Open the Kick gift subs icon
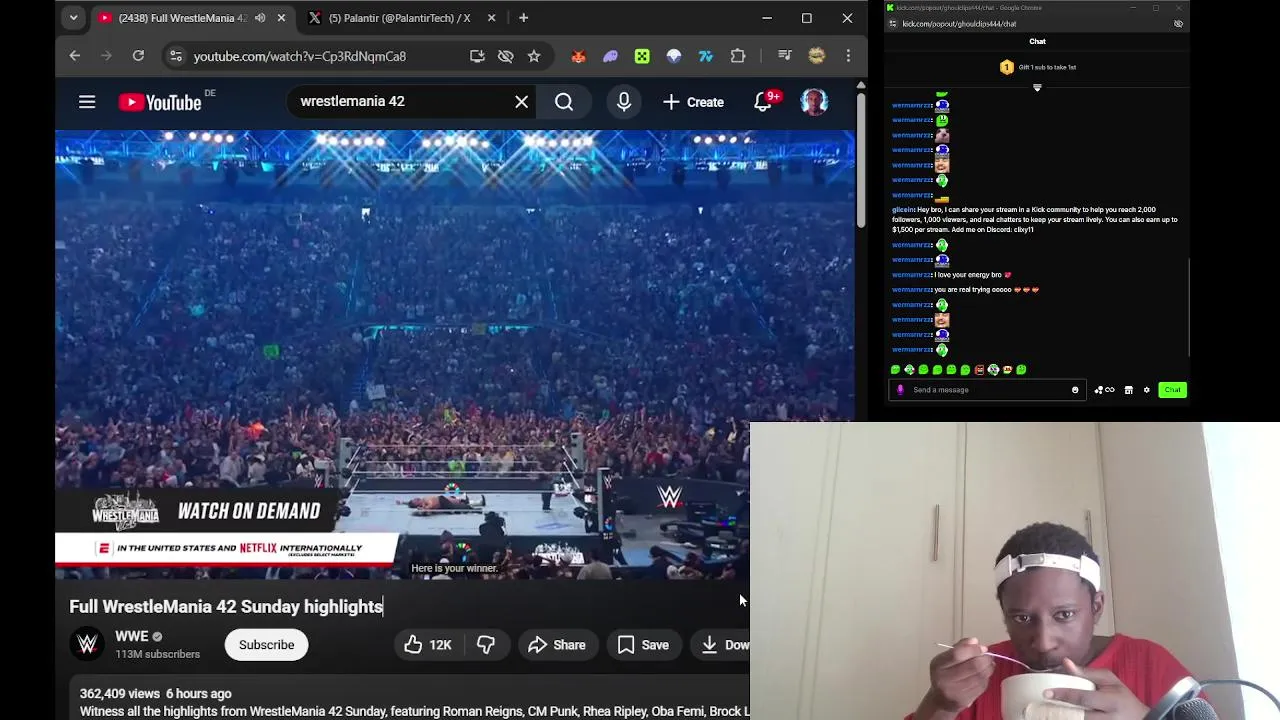The image size is (1280, 720). pyautogui.click(x=1104, y=390)
